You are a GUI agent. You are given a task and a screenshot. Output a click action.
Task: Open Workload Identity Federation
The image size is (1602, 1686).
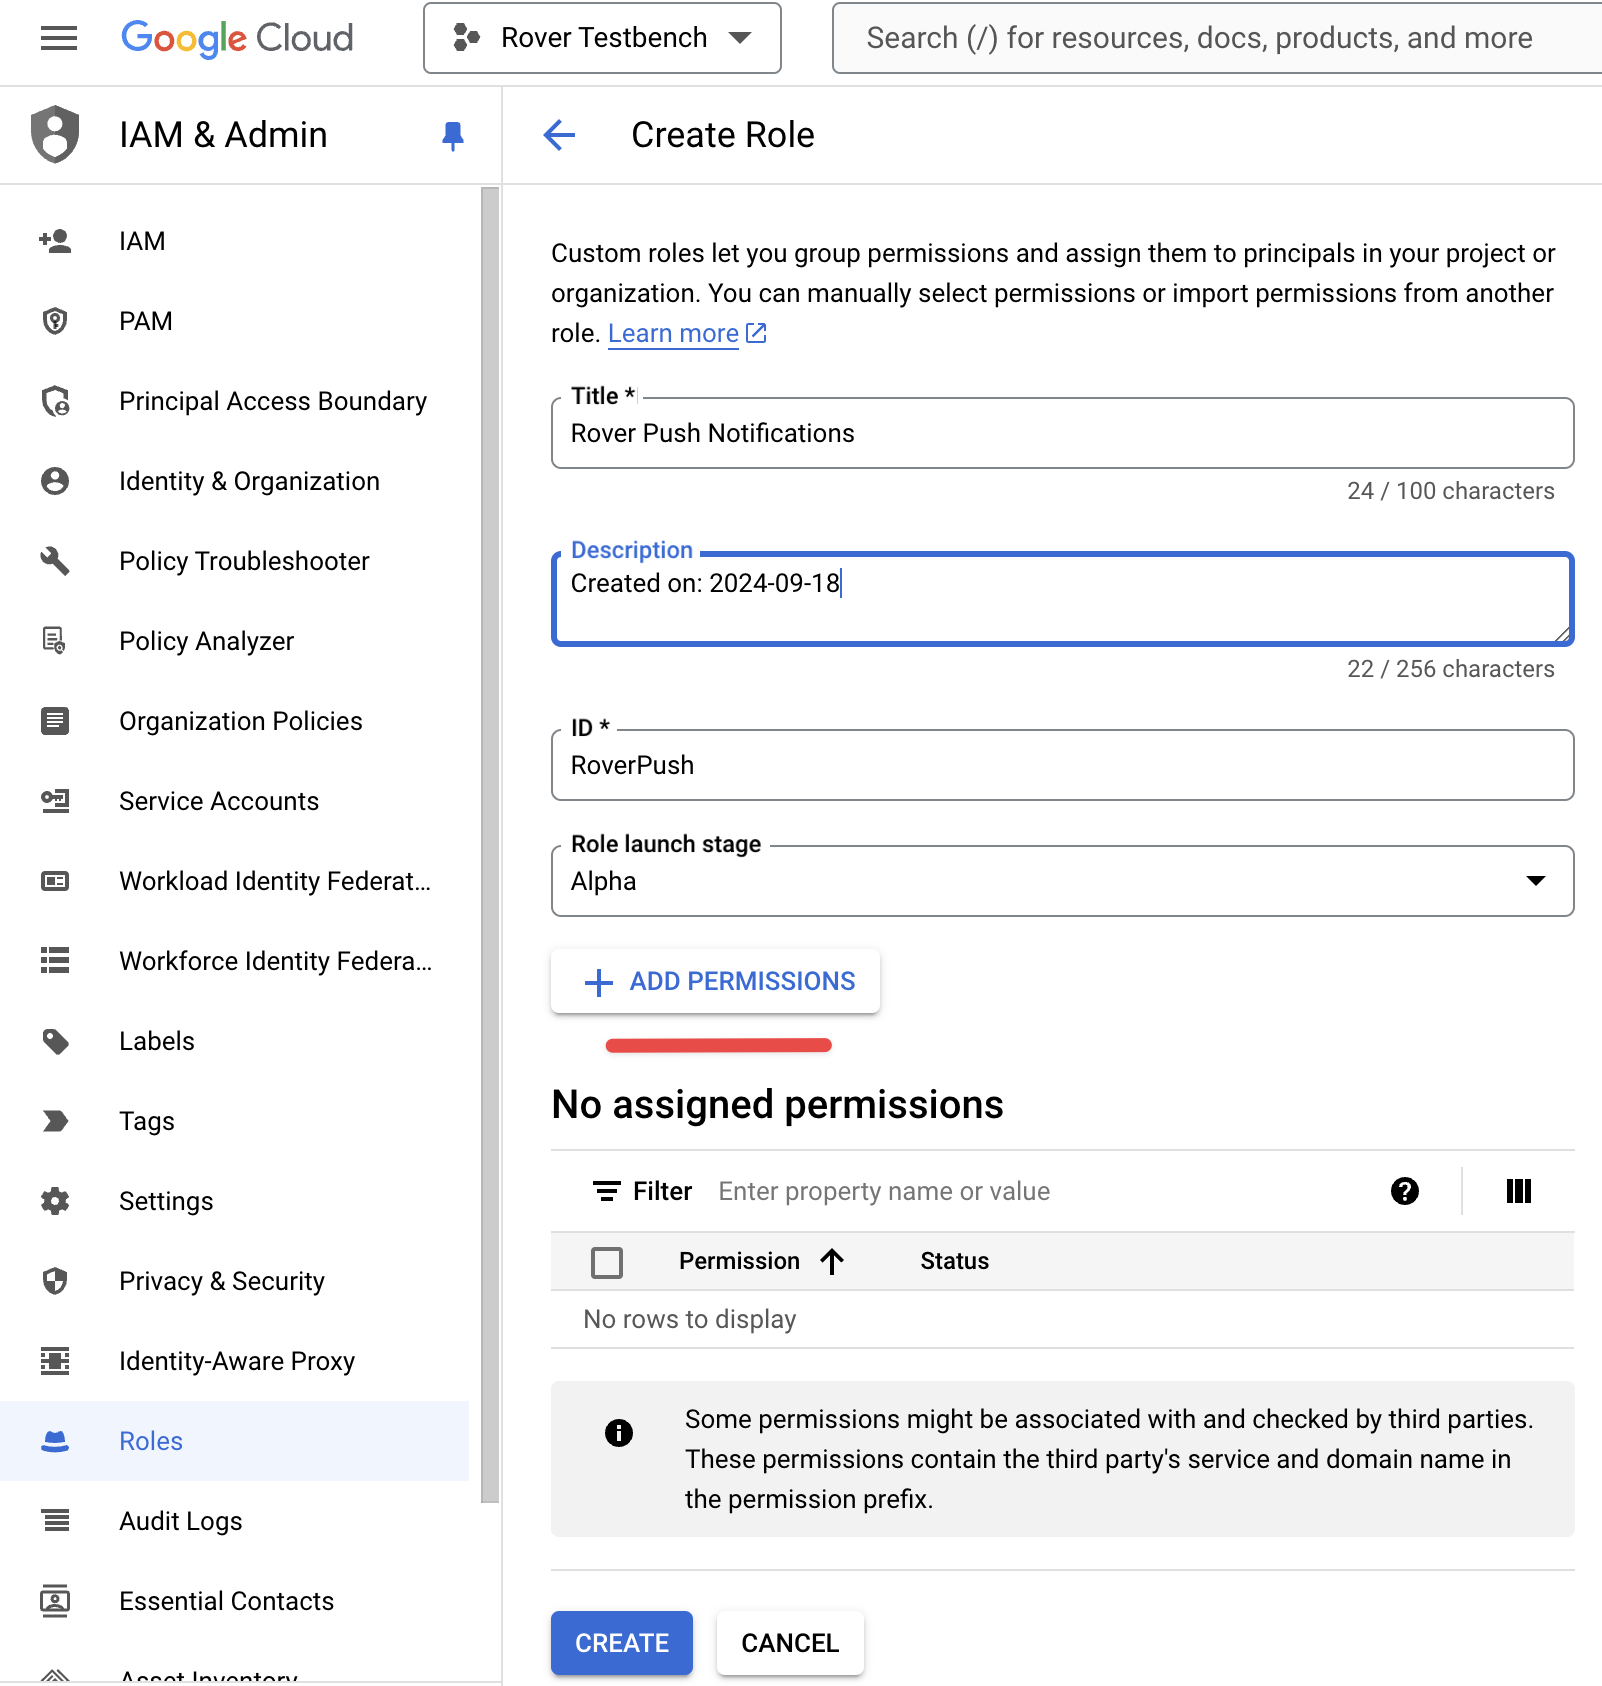tap(275, 881)
